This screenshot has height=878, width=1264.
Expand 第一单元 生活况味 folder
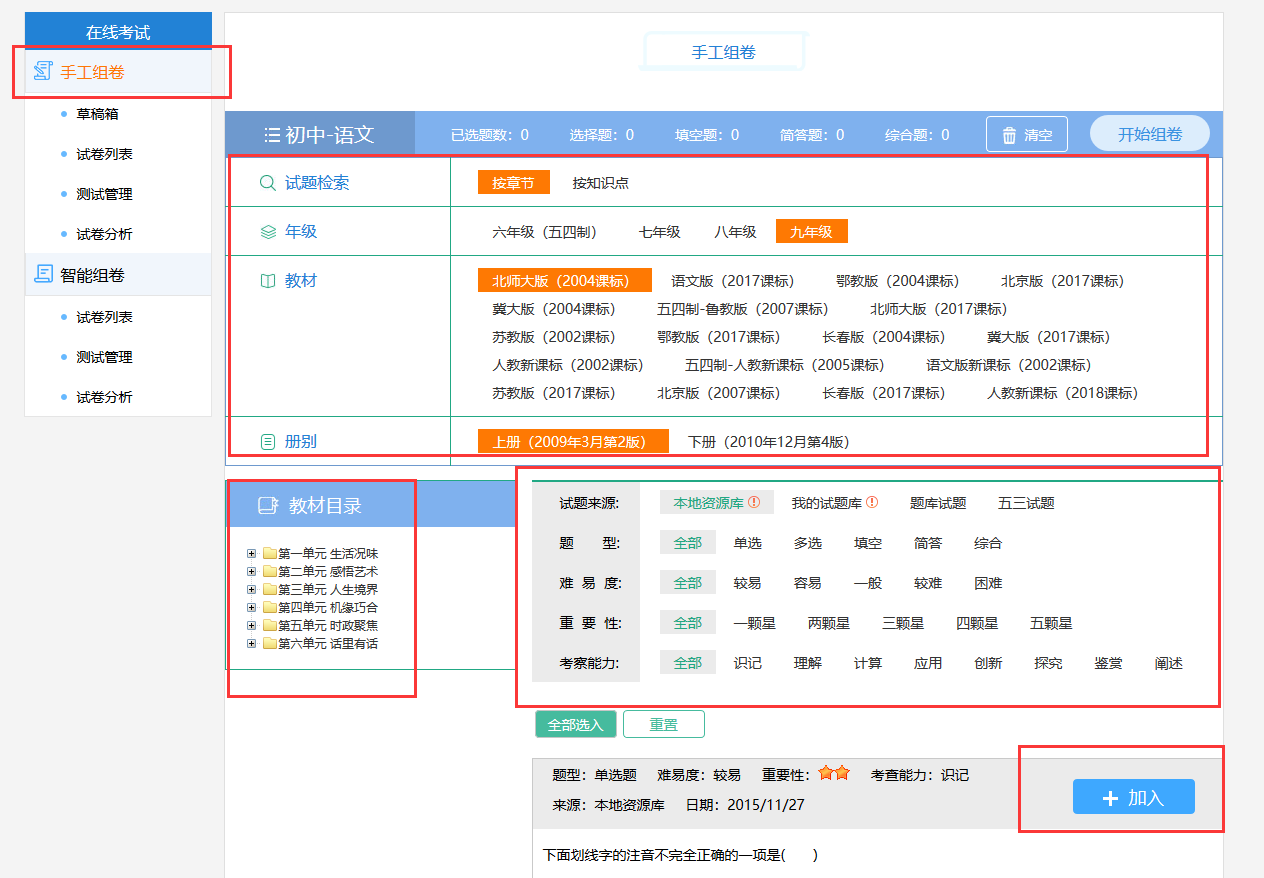[251, 554]
